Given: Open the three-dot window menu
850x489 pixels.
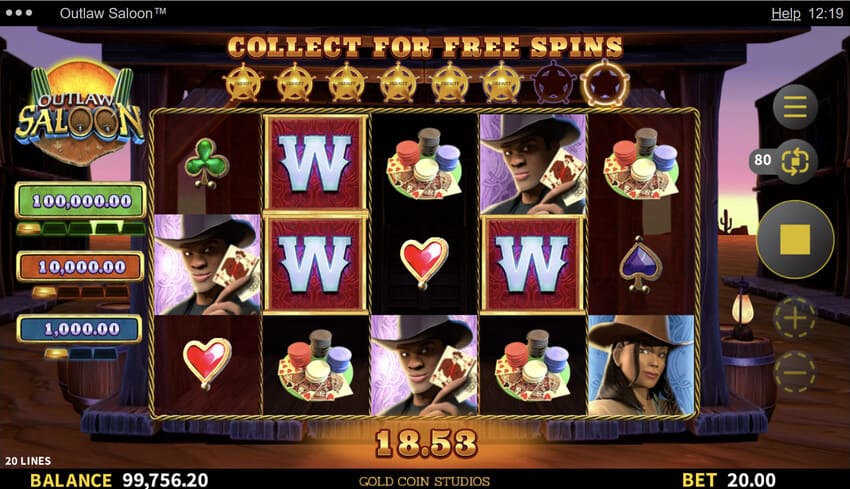Looking at the screenshot, I should 19,13.
